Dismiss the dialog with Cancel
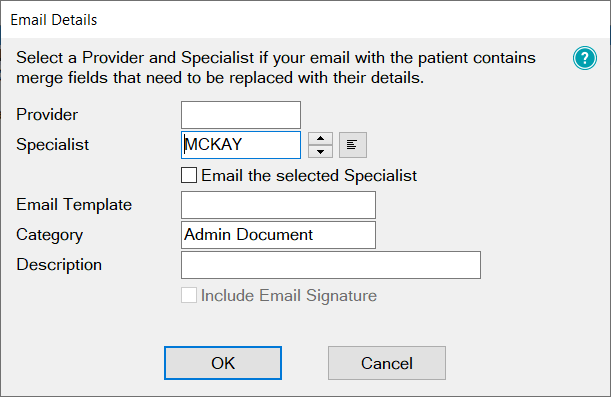This screenshot has height=397, width=611. (387, 363)
